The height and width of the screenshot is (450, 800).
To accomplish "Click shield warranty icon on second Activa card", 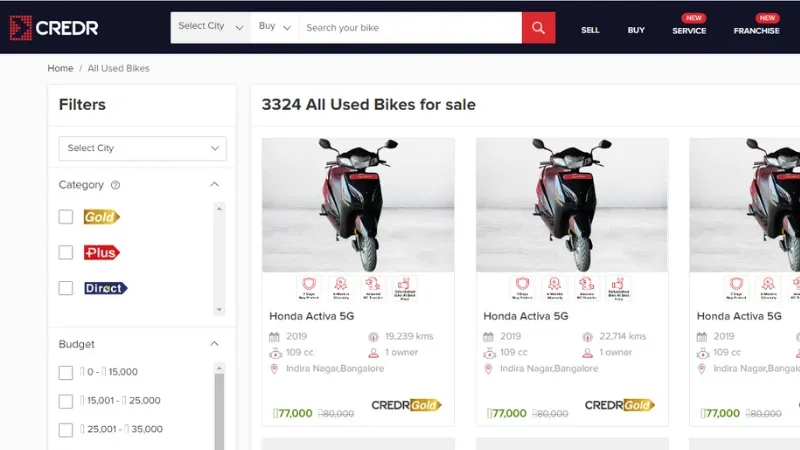I will [522, 288].
